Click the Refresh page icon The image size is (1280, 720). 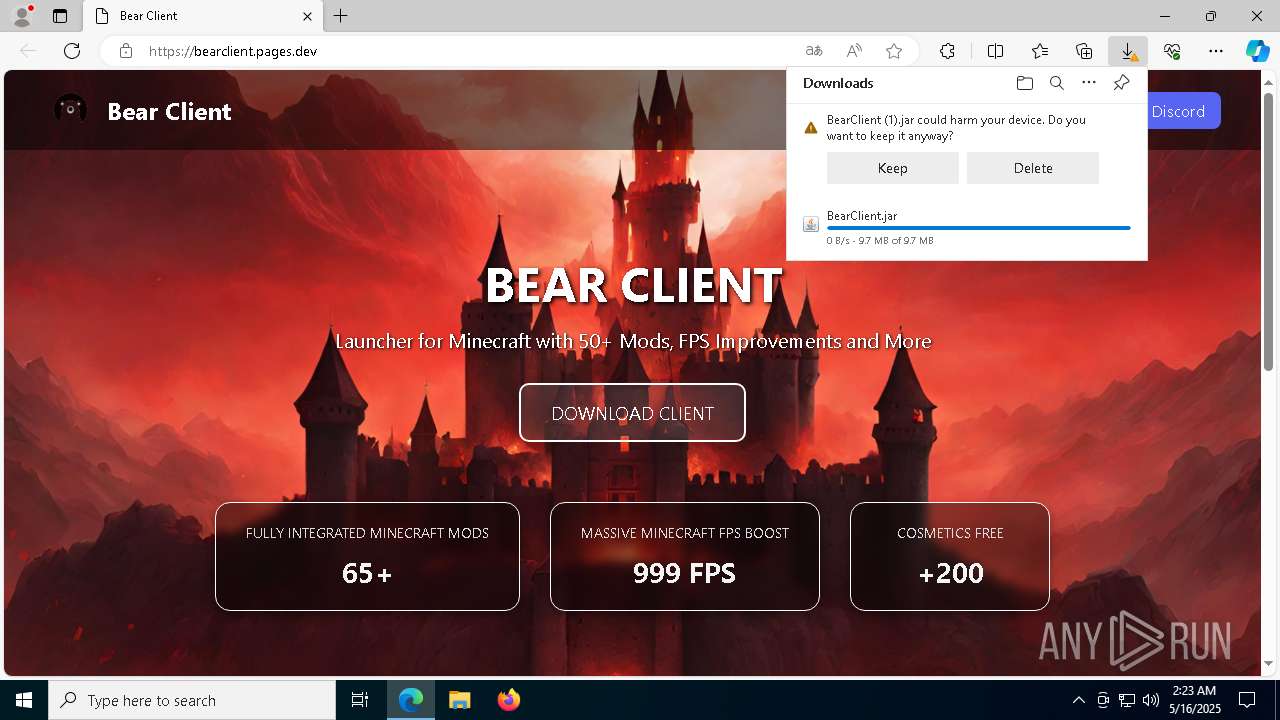[72, 51]
